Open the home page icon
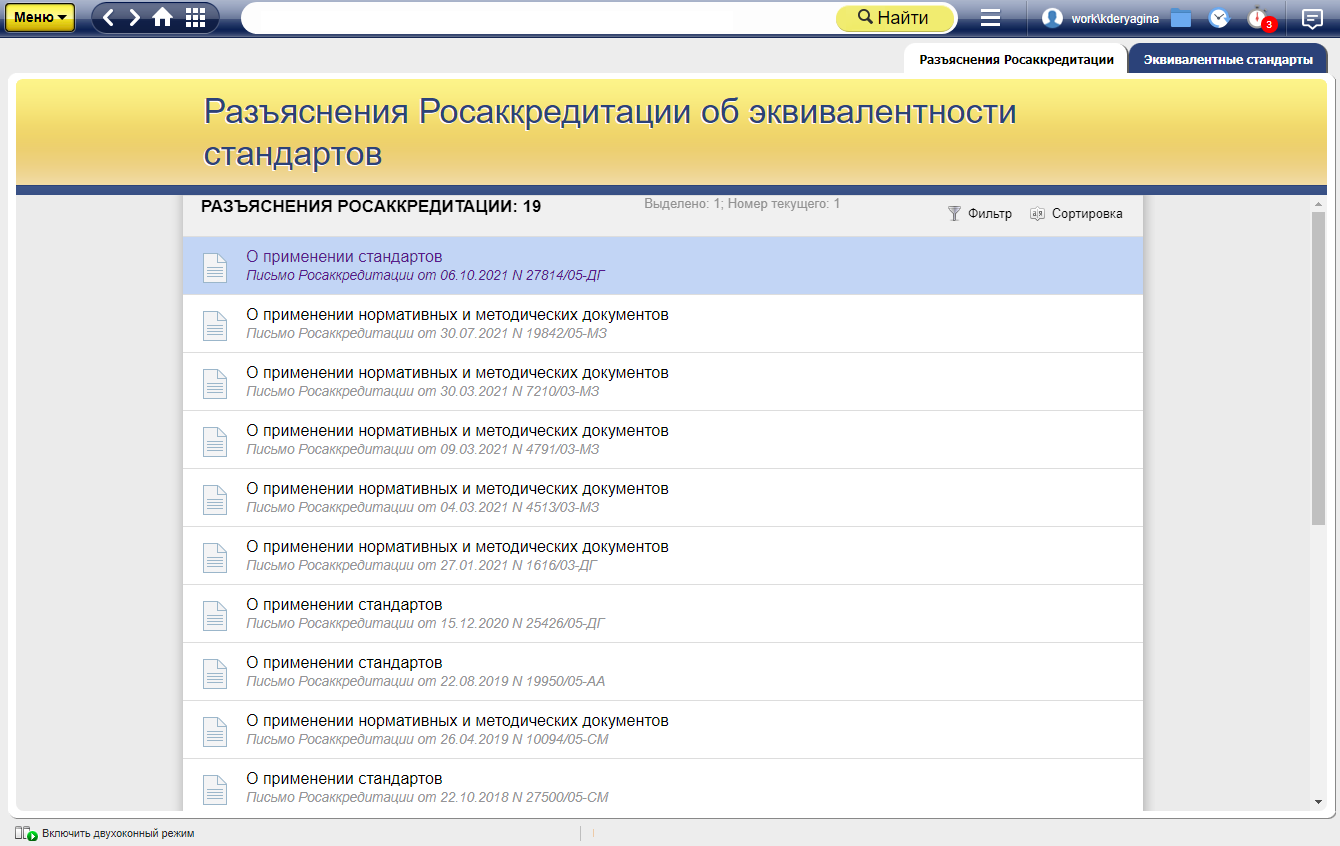This screenshot has width=1340, height=846. point(163,18)
